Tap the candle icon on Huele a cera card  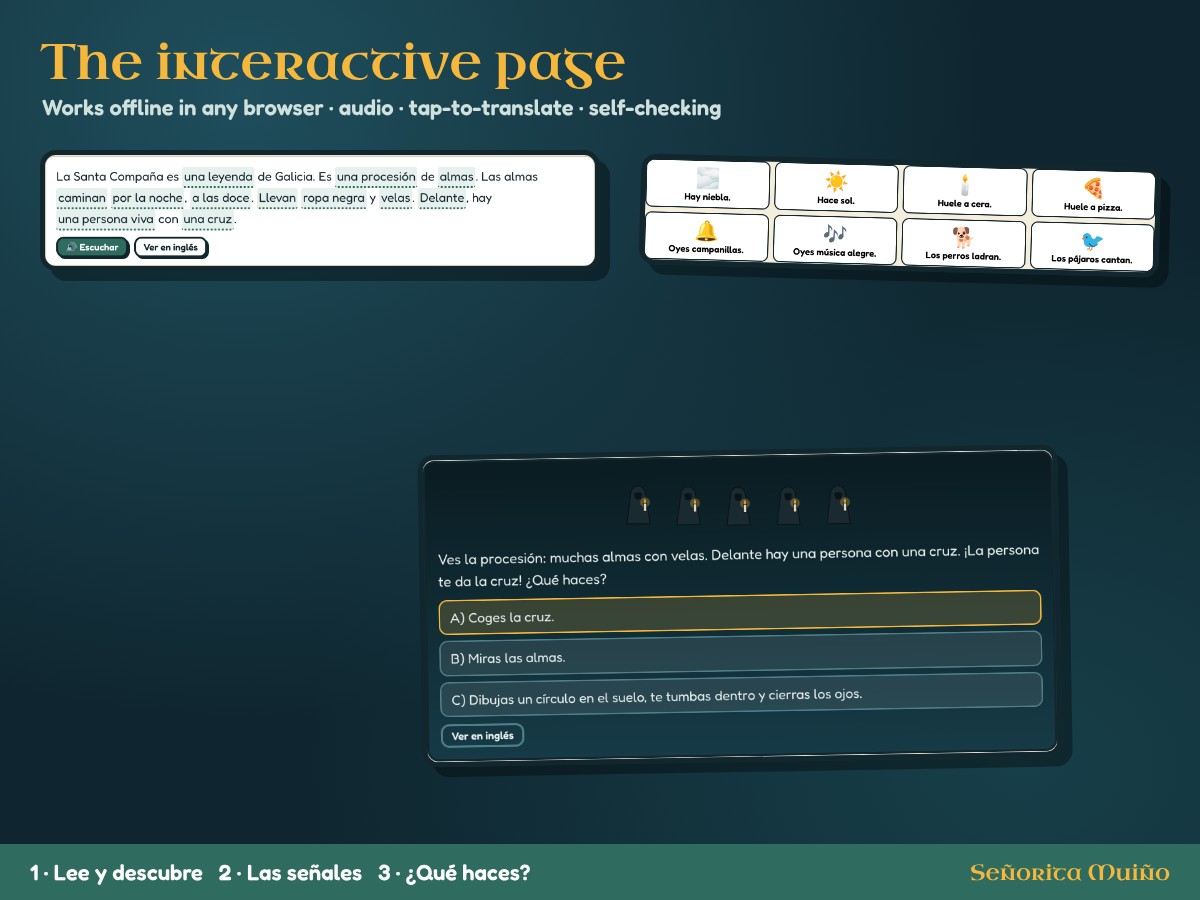[x=965, y=184]
